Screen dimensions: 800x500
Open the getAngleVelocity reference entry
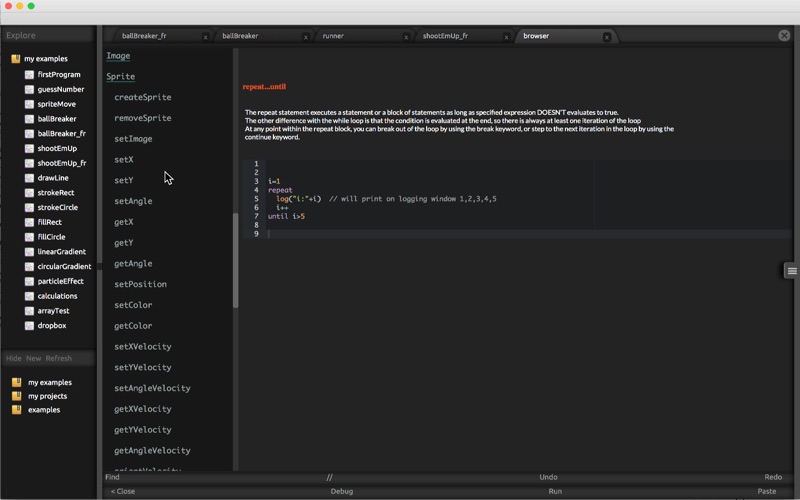pos(153,451)
